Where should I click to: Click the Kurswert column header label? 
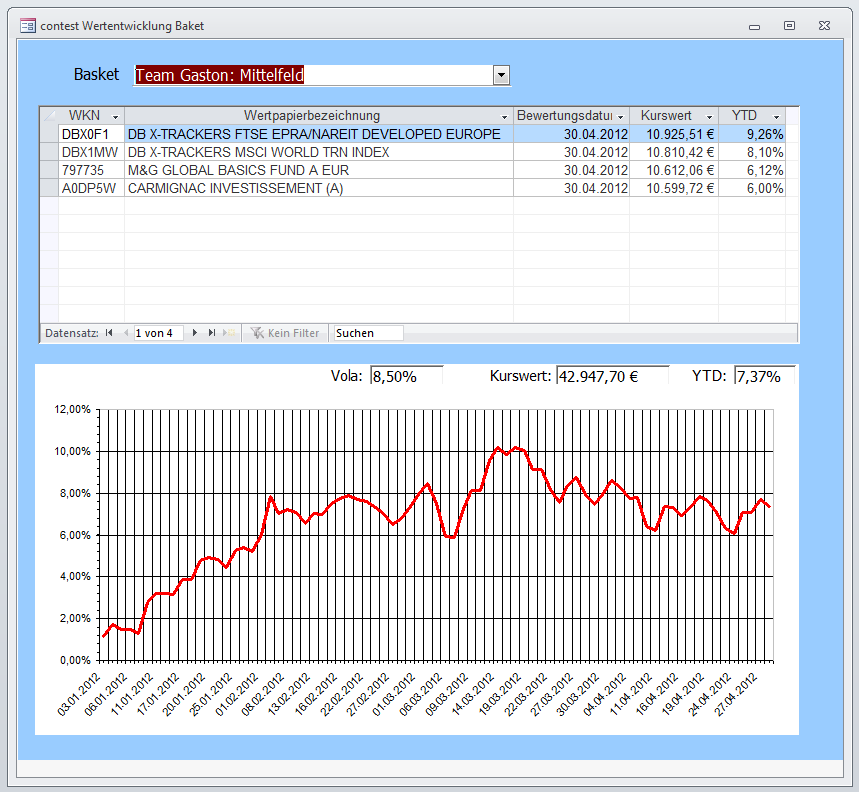pyautogui.click(x=666, y=116)
